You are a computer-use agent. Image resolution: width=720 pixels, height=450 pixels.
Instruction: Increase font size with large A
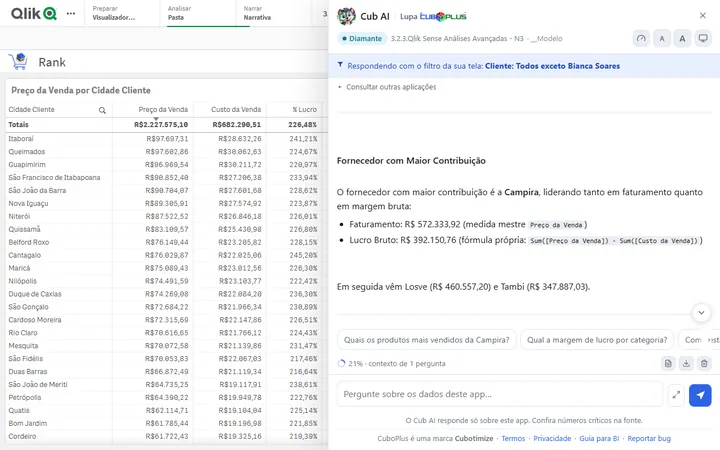[x=682, y=39]
